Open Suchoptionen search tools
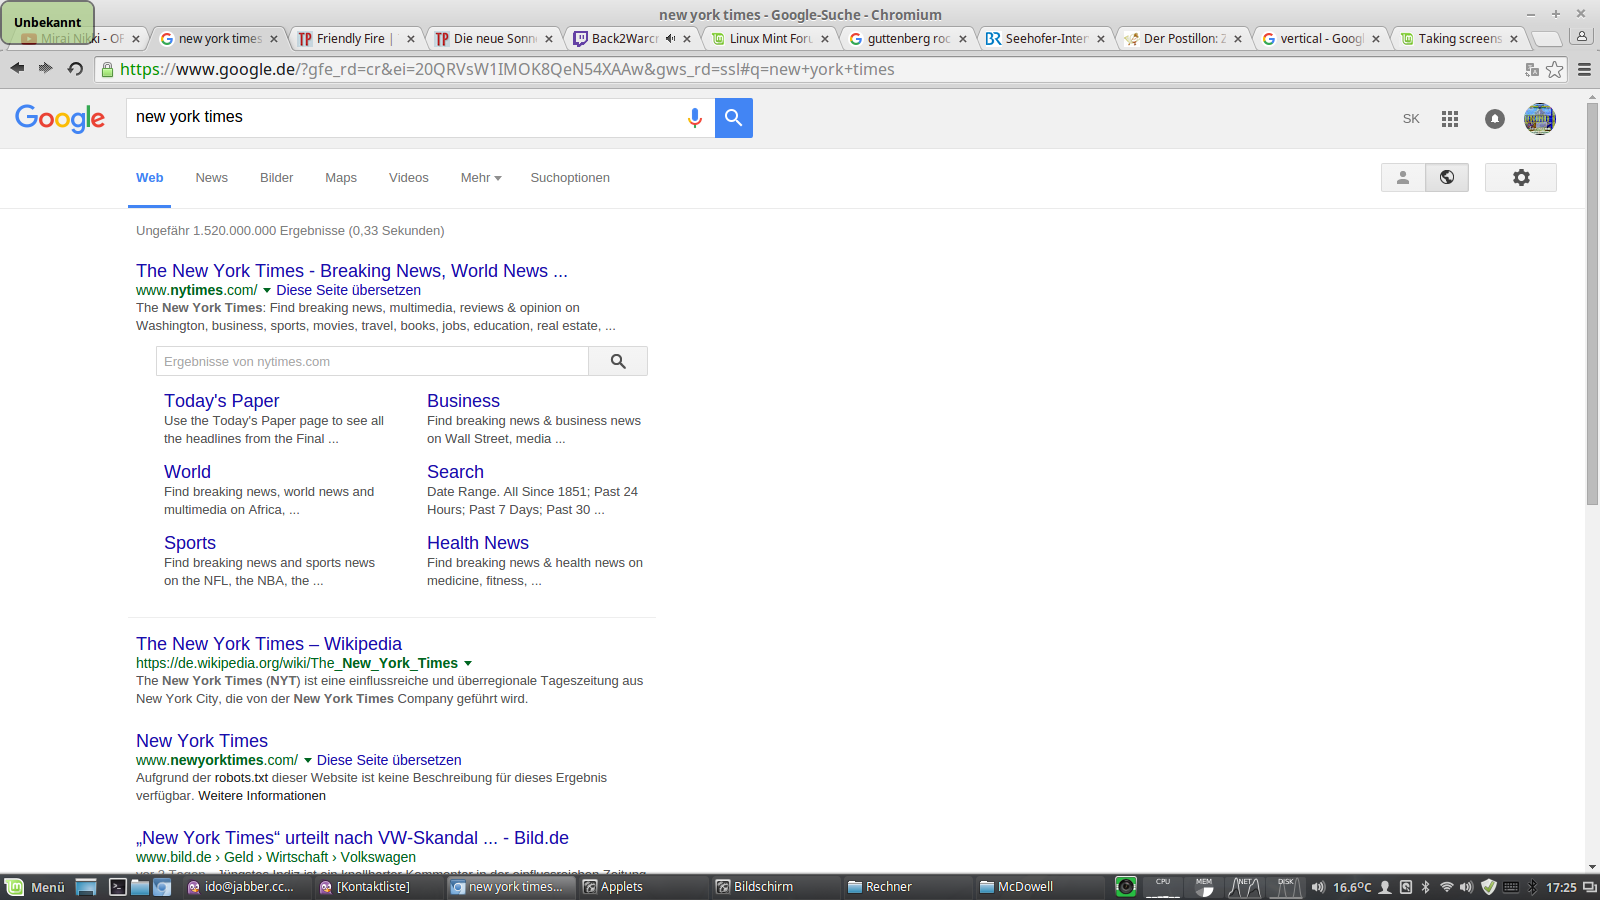 coord(570,178)
